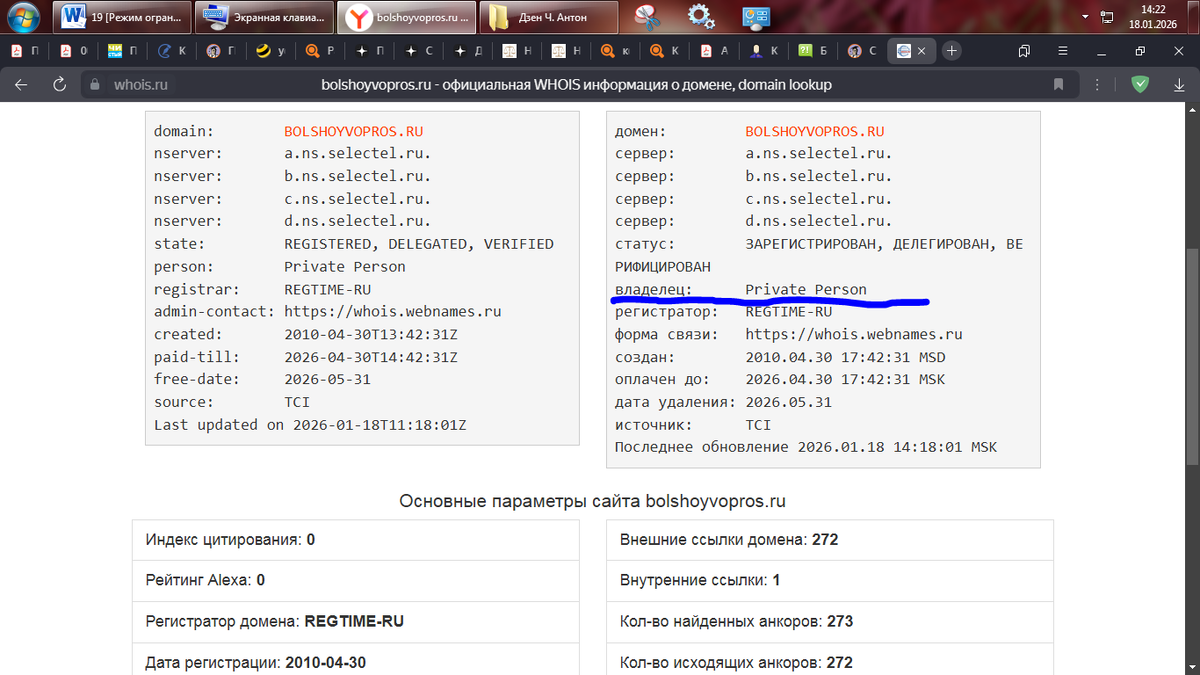The width and height of the screenshot is (1200, 675).
Task: Click the 'владелец:' label
Action: 653,289
